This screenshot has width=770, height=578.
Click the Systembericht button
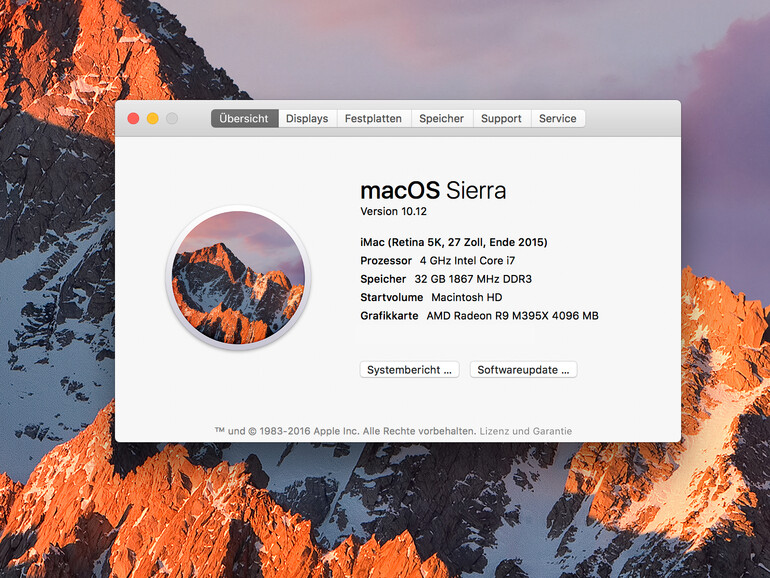(x=410, y=370)
